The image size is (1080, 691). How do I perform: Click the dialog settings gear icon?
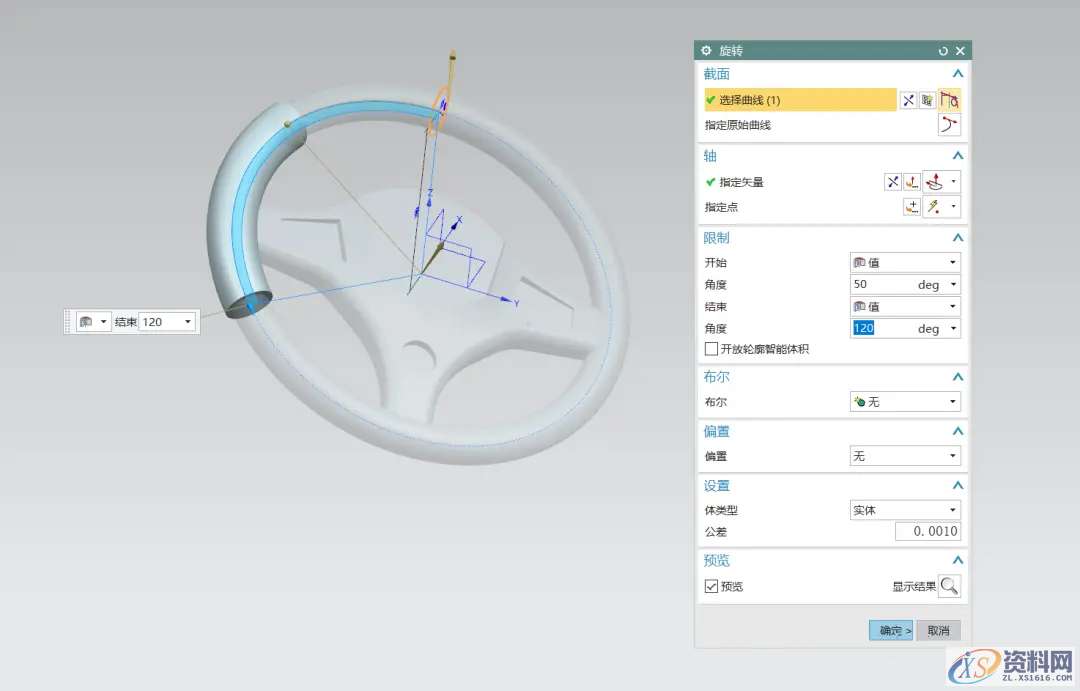(x=706, y=51)
